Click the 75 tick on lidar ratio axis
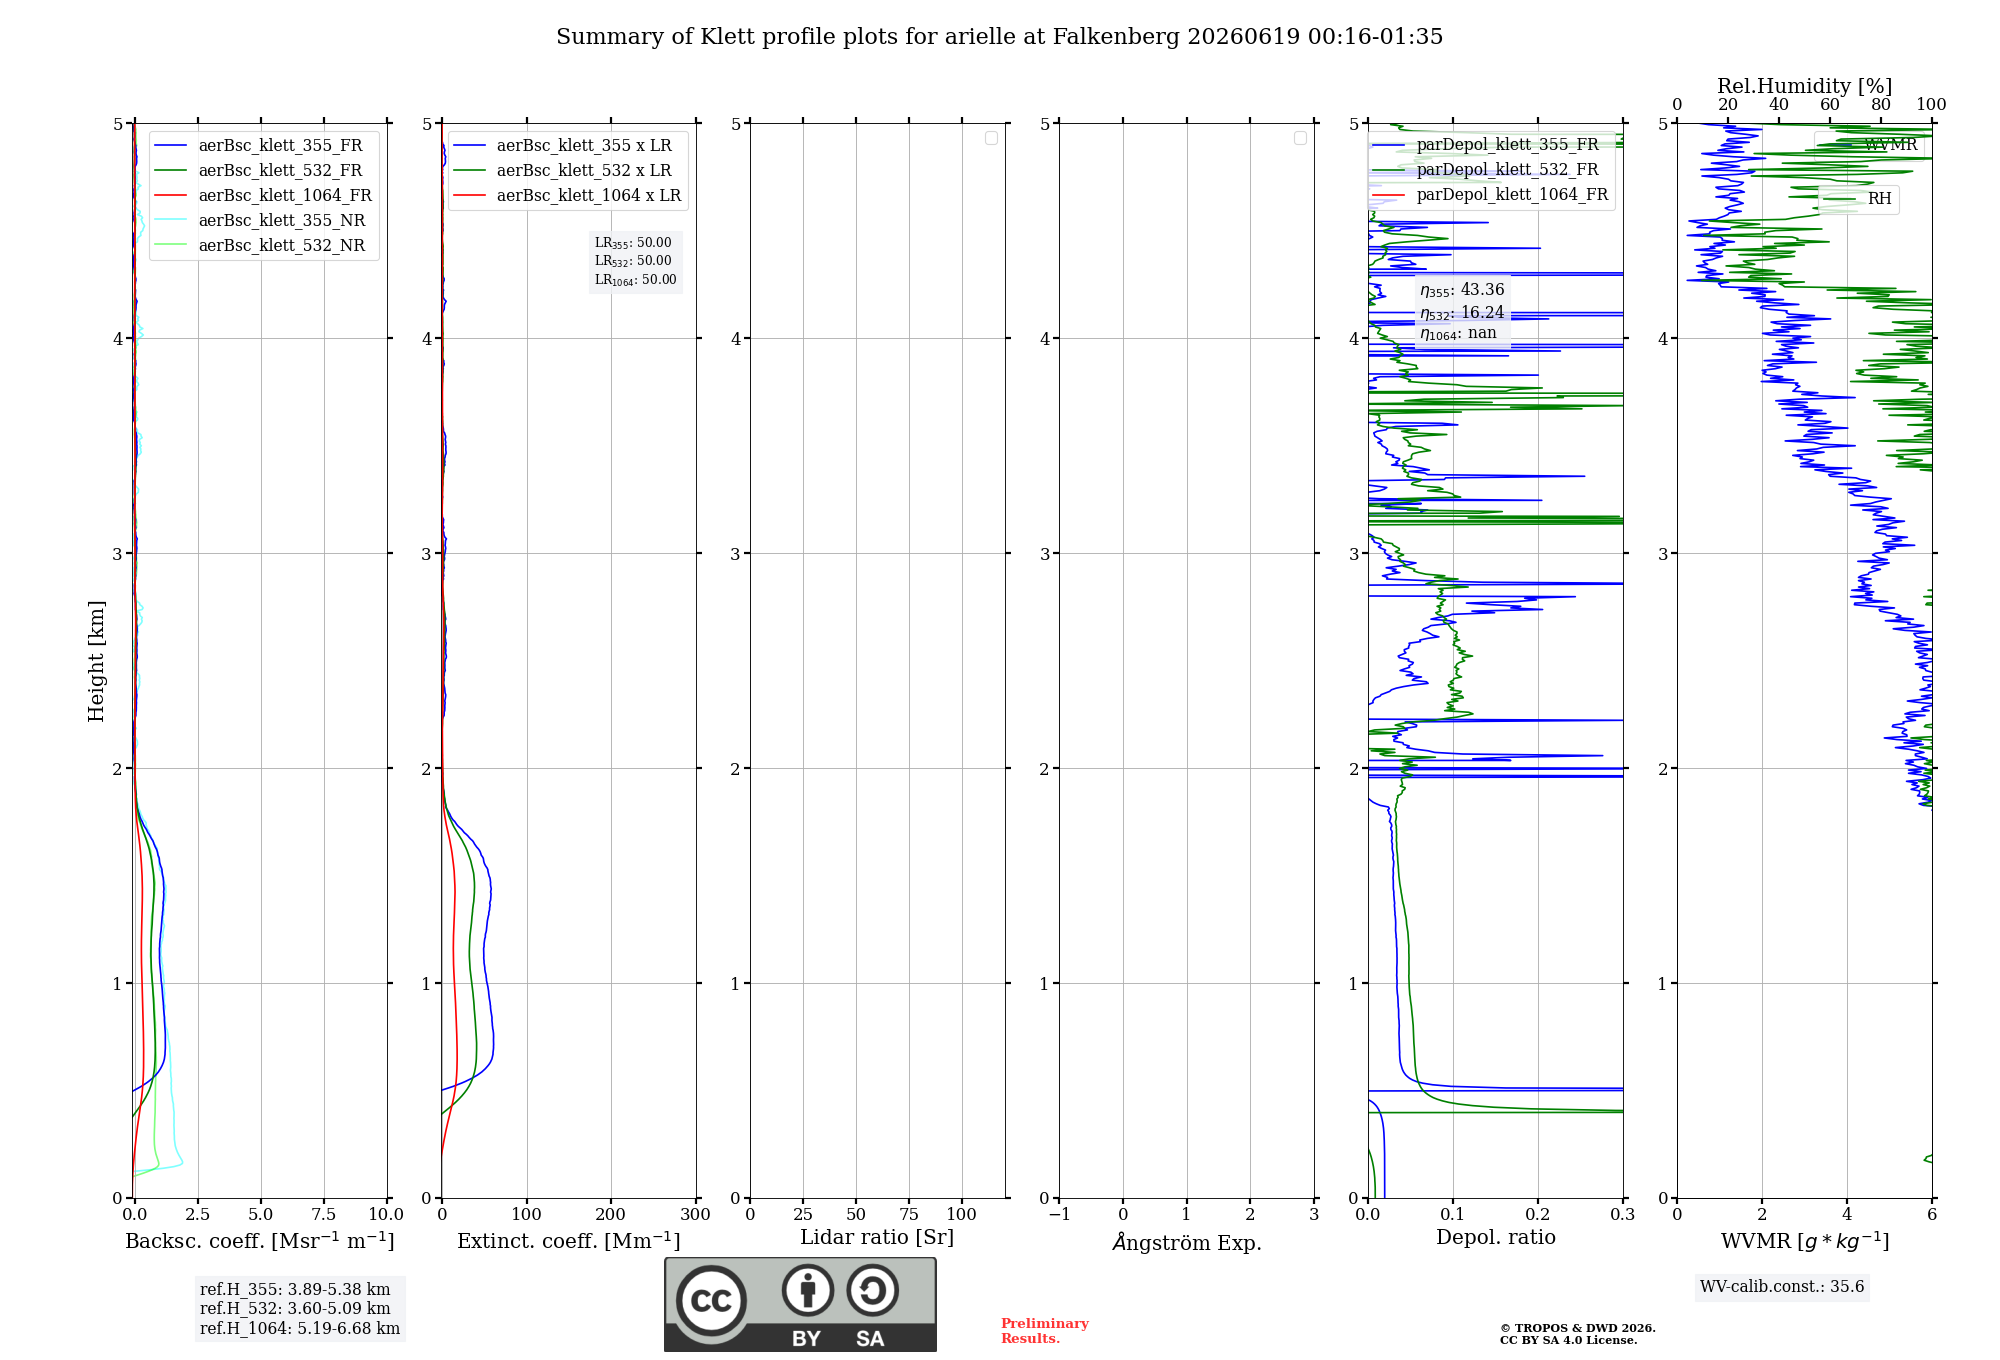This screenshot has height=1360, width=2000. pos(909,1215)
